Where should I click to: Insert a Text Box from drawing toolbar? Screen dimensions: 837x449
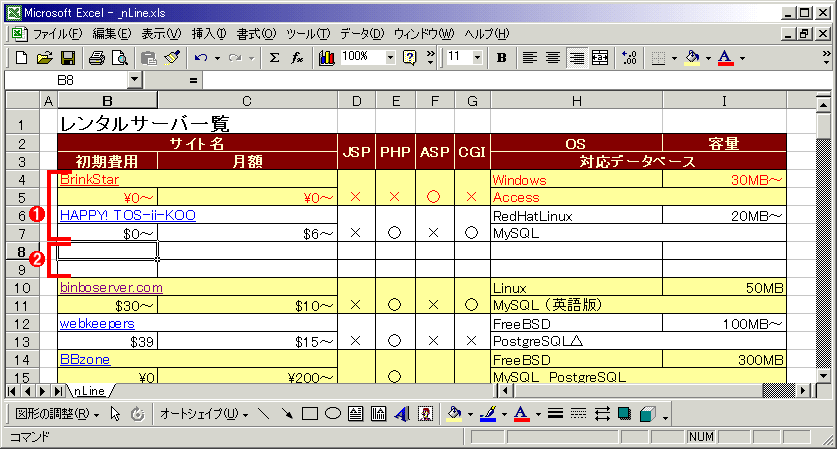pyautogui.click(x=356, y=414)
